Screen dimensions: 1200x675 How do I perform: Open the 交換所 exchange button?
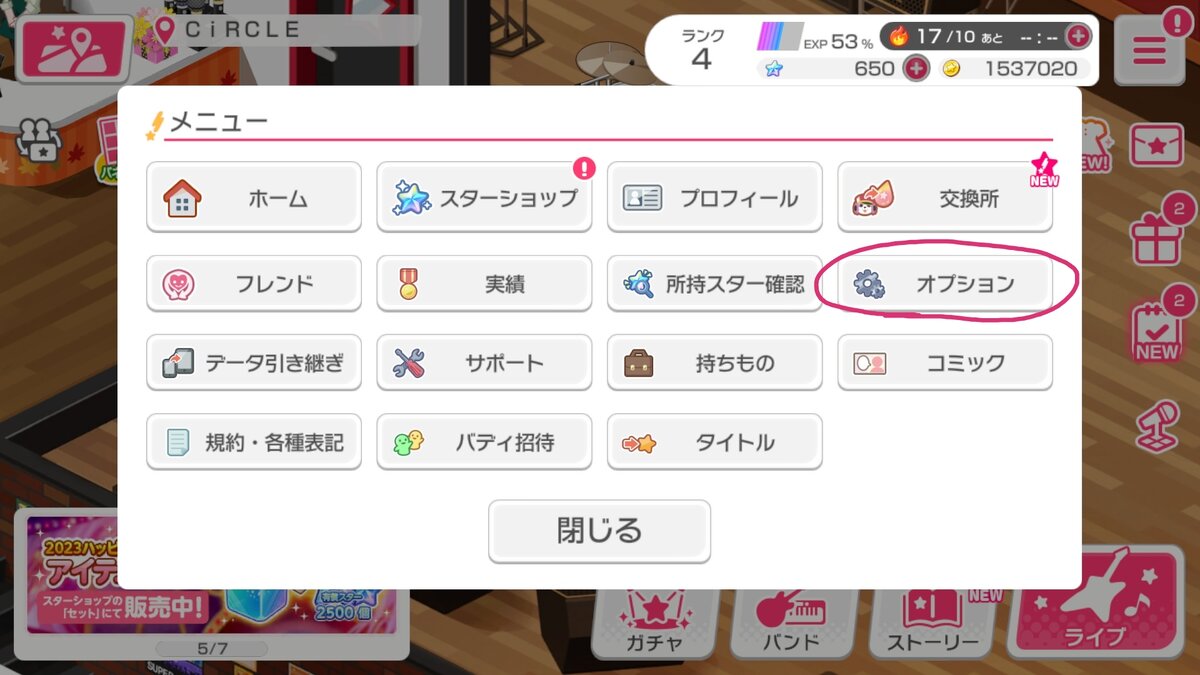(x=945, y=197)
